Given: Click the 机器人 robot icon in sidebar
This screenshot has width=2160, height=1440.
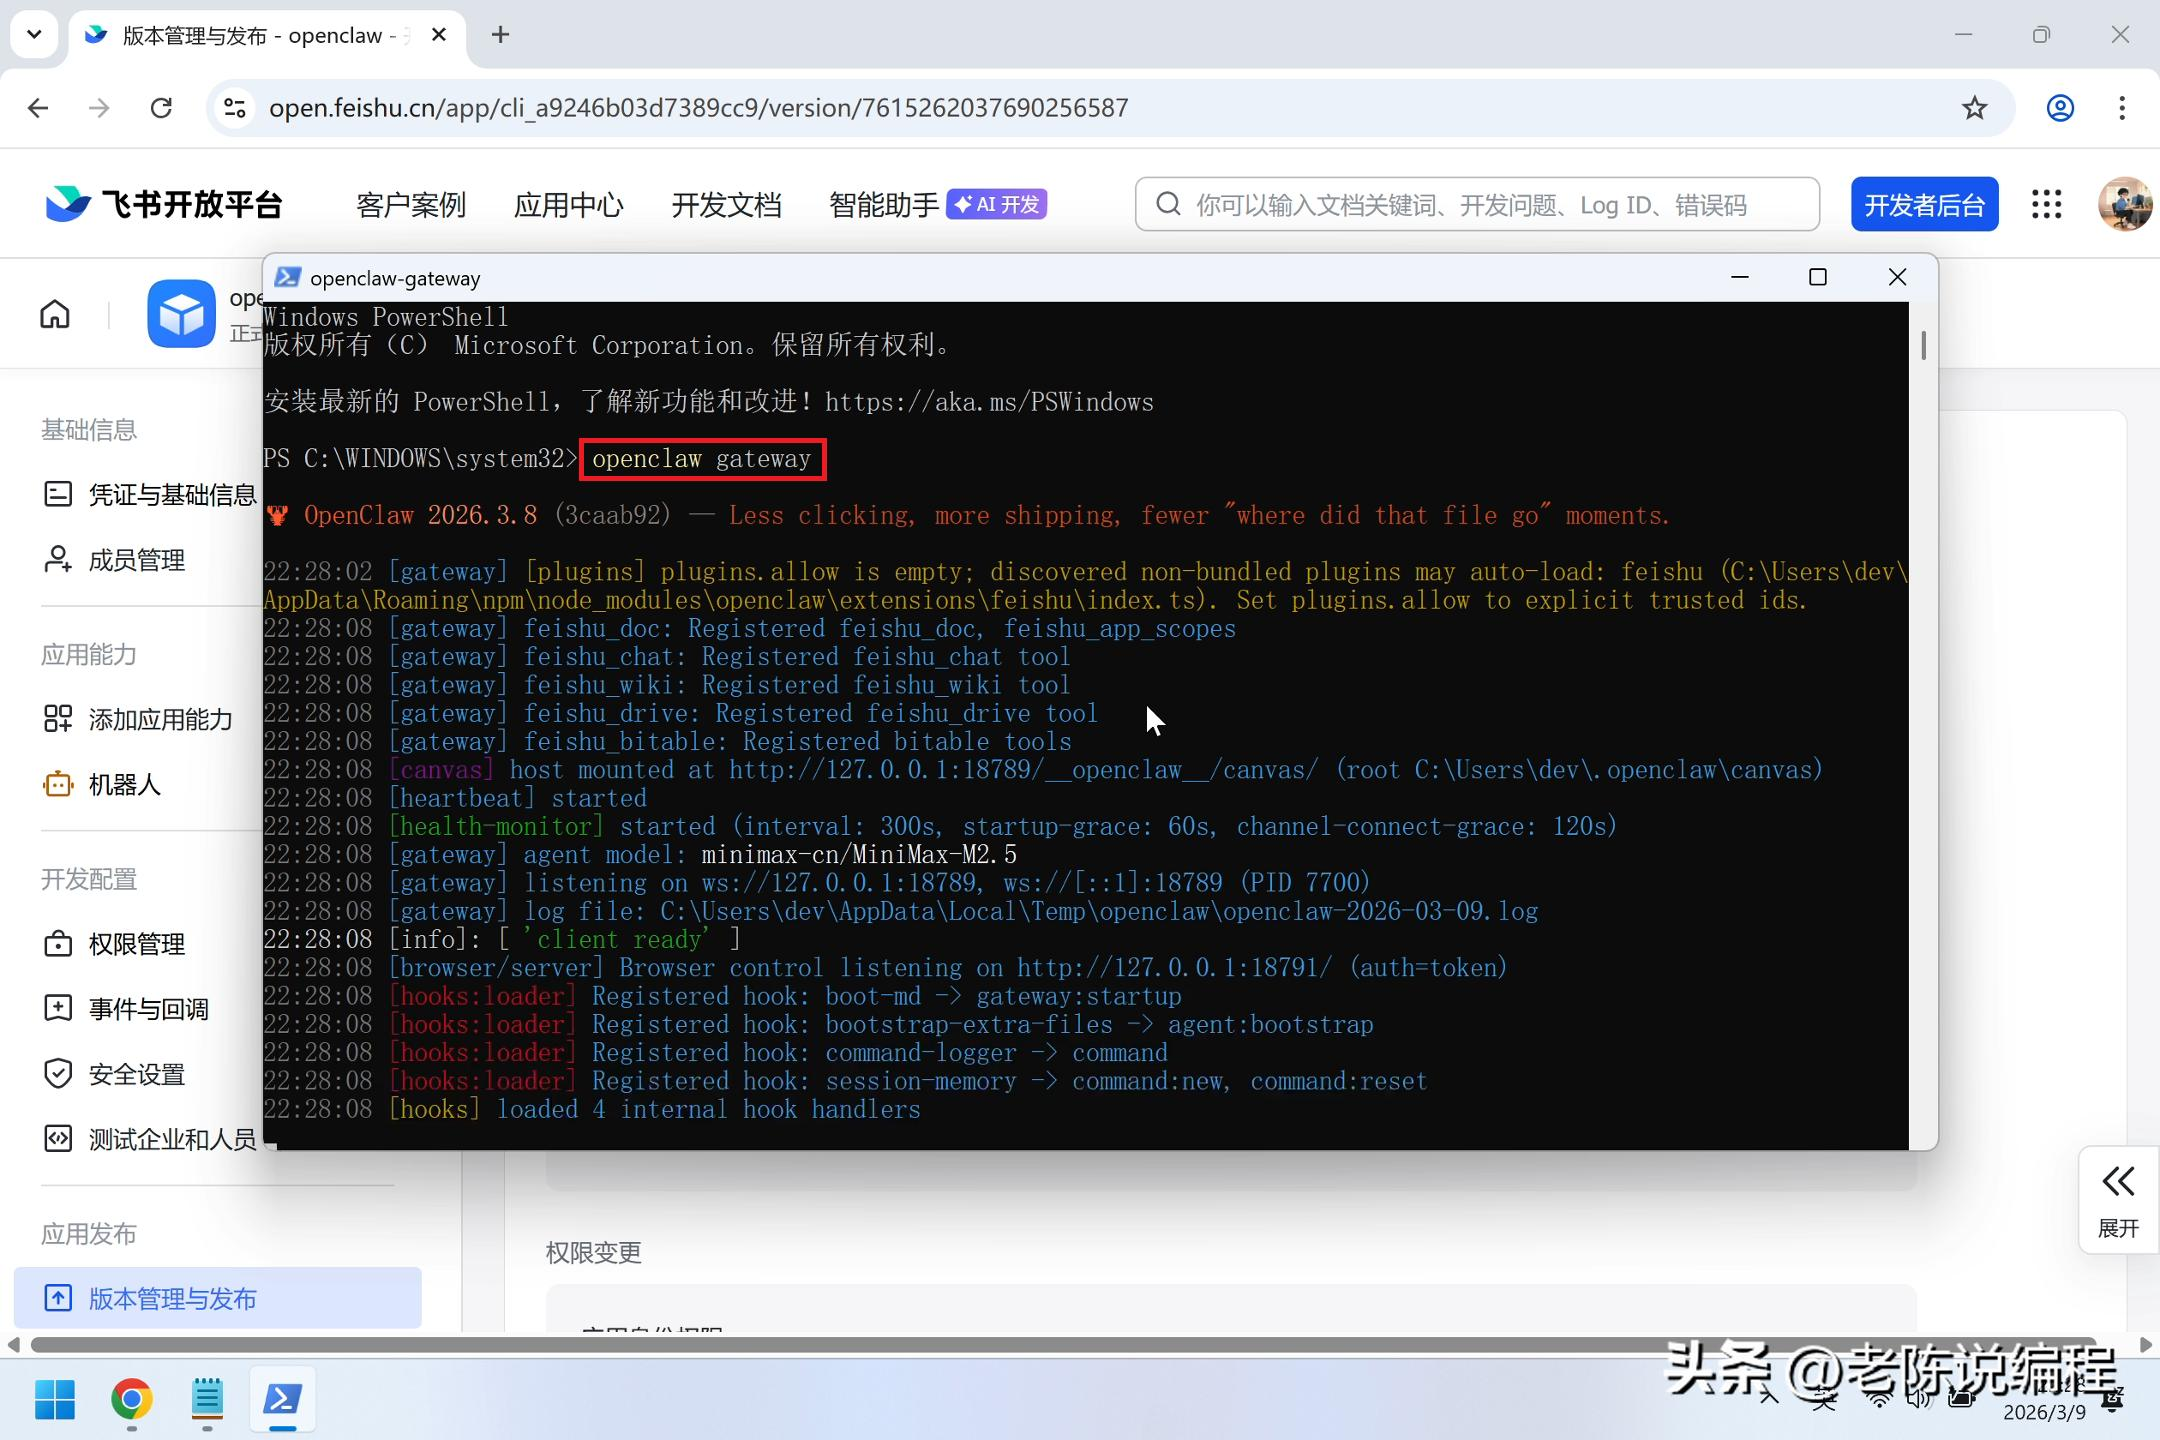Looking at the screenshot, I should coord(58,784).
